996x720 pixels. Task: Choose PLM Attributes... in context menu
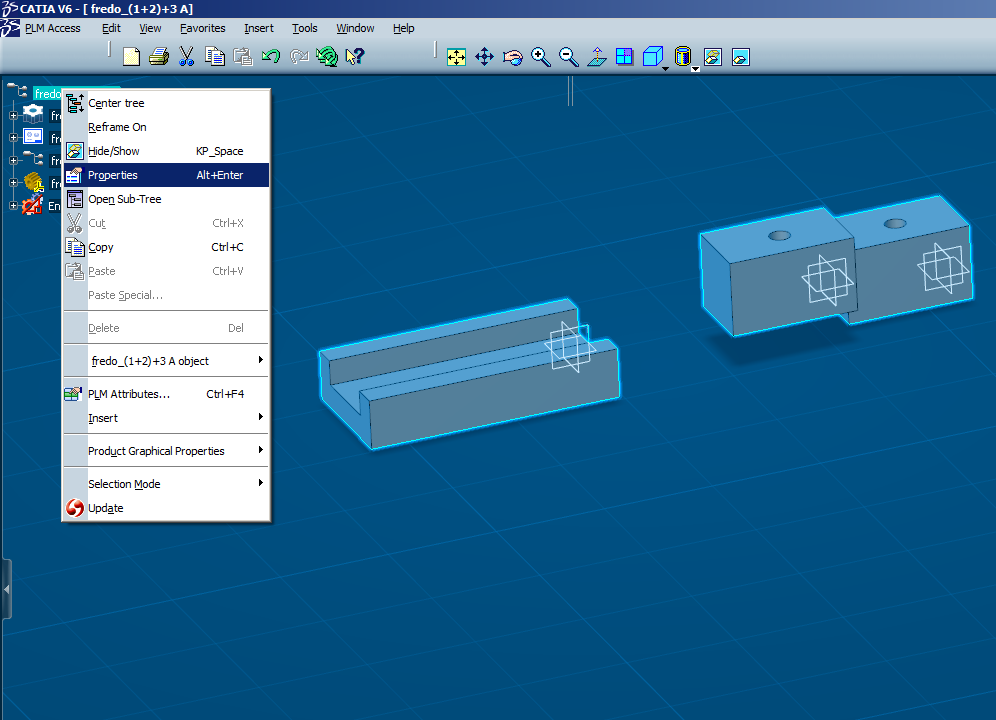pyautogui.click(x=166, y=394)
